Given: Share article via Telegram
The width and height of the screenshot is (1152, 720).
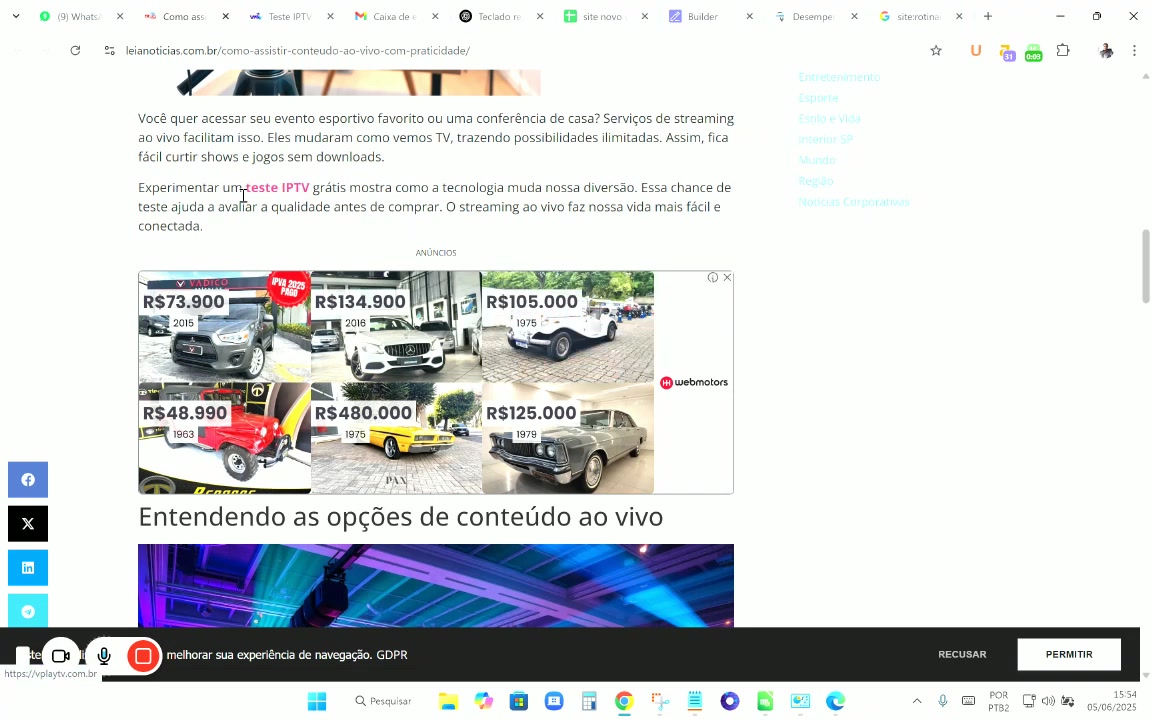Looking at the screenshot, I should (x=28, y=611).
